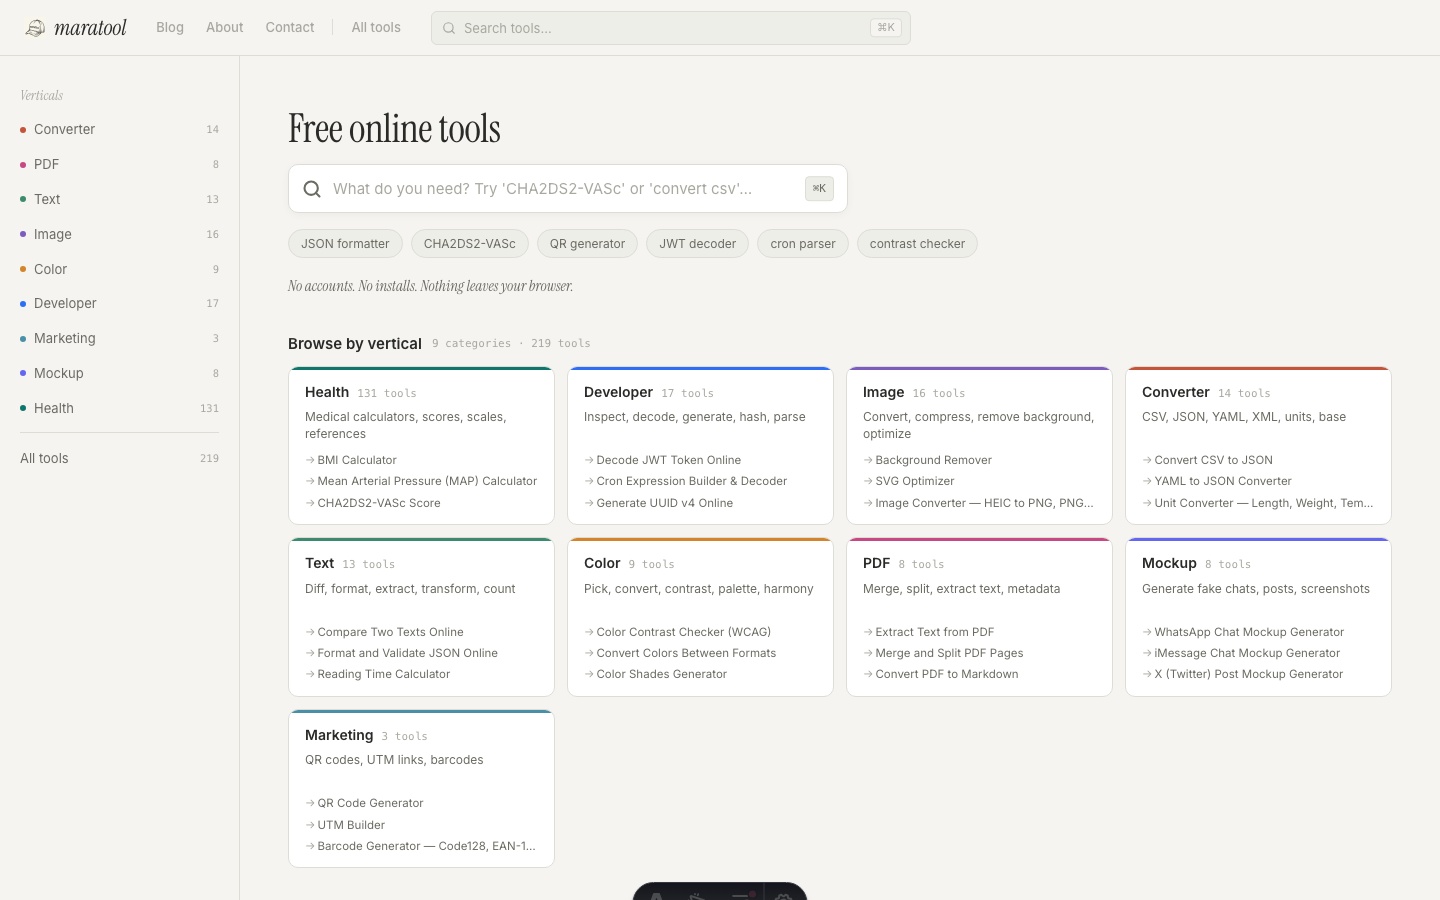Viewport: 1440px width, 900px height.
Task: Open Reading Time Calculator
Action: [x=378, y=674]
